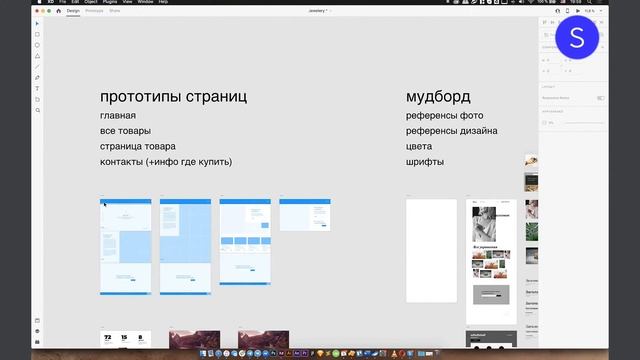Switch to the Share tab
640x360 pixels.
coord(115,11)
